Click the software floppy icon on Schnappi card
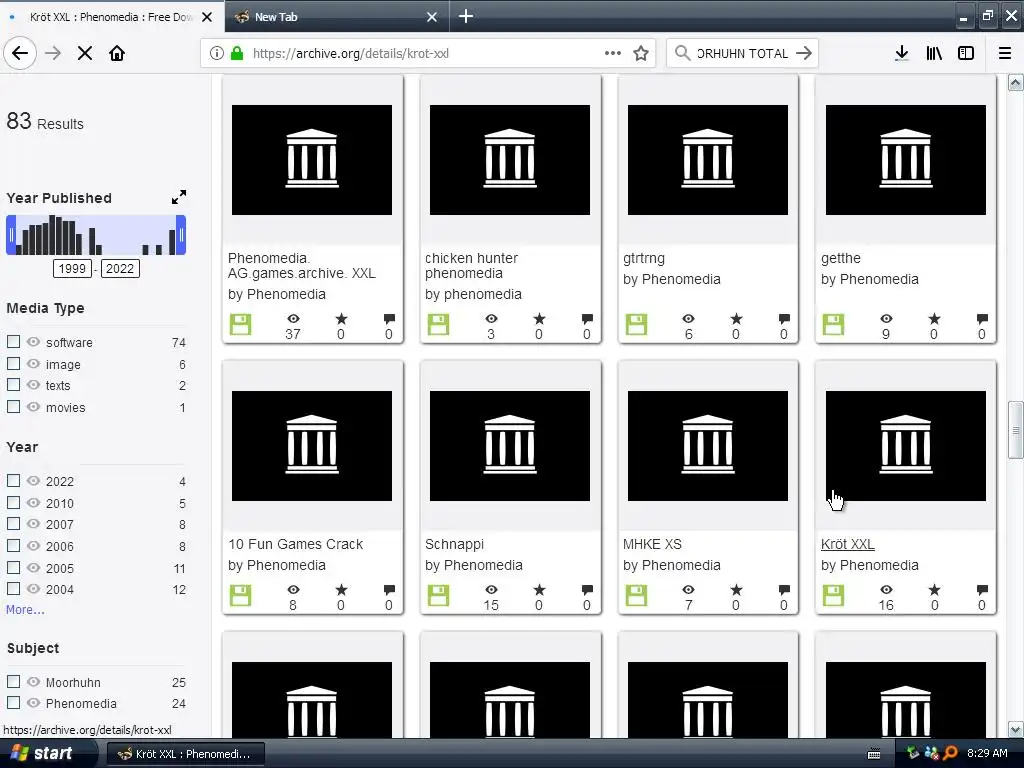The width and height of the screenshot is (1024, 768). (438, 596)
